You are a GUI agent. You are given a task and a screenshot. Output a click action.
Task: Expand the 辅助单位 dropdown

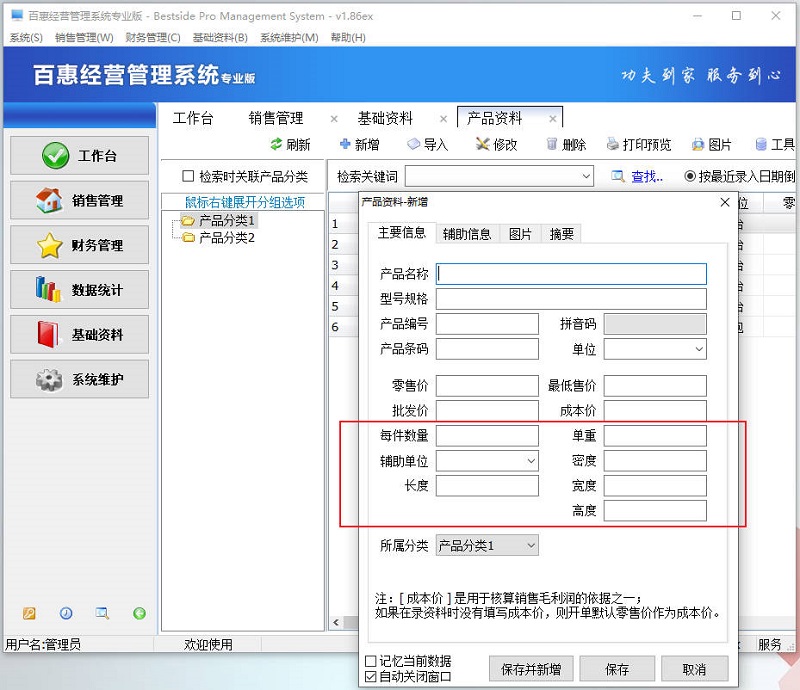(x=532, y=462)
